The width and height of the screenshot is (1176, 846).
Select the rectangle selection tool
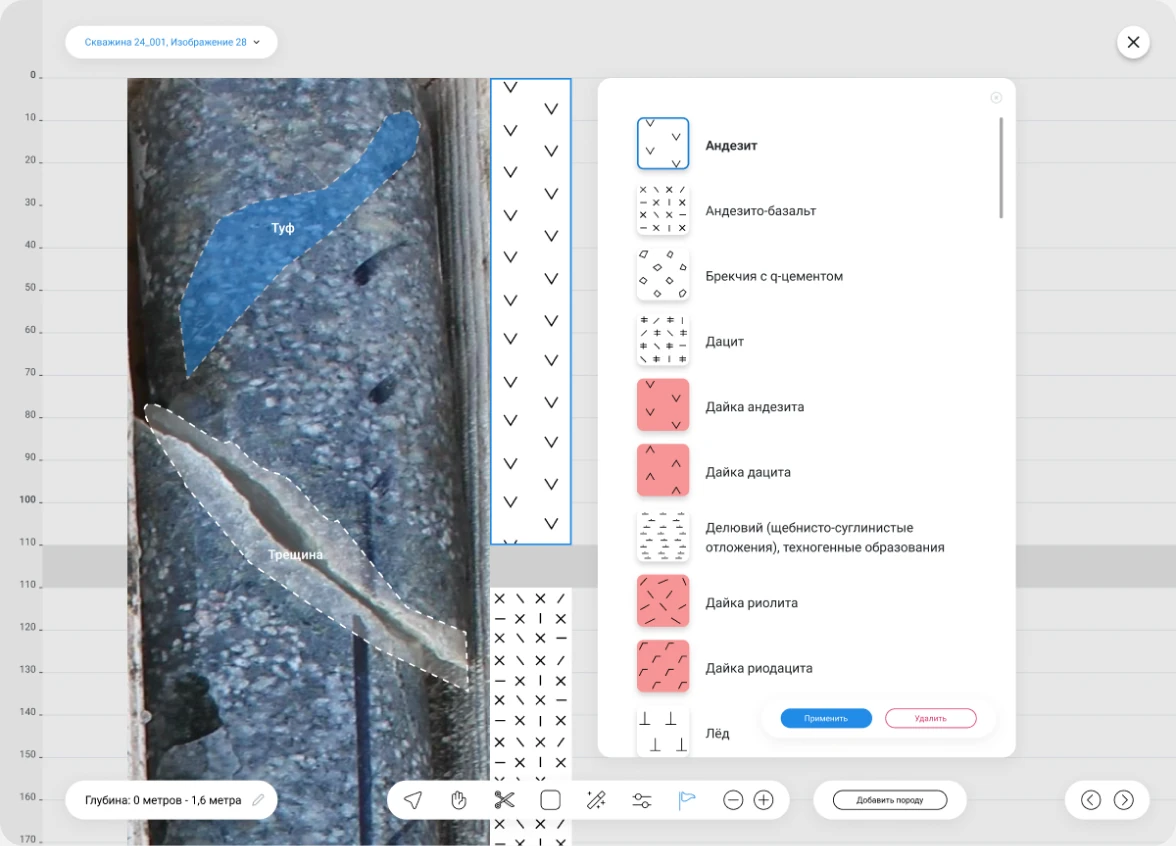550,800
